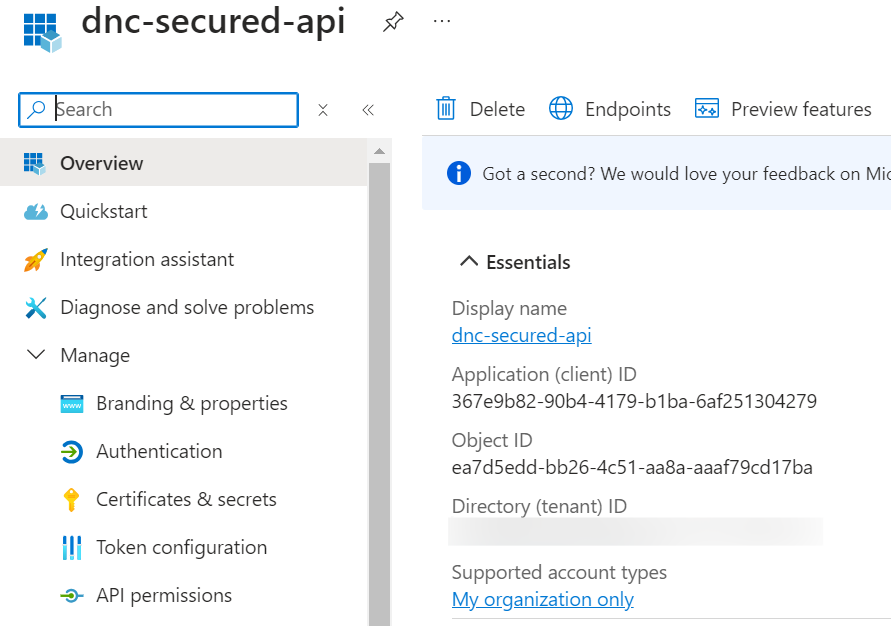Click the Essentials heading text

528,262
